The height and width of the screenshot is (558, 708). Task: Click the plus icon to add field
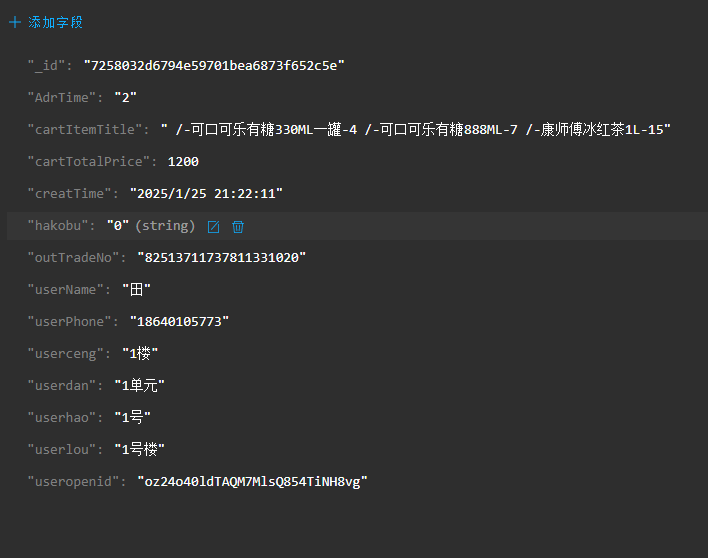pyautogui.click(x=15, y=22)
